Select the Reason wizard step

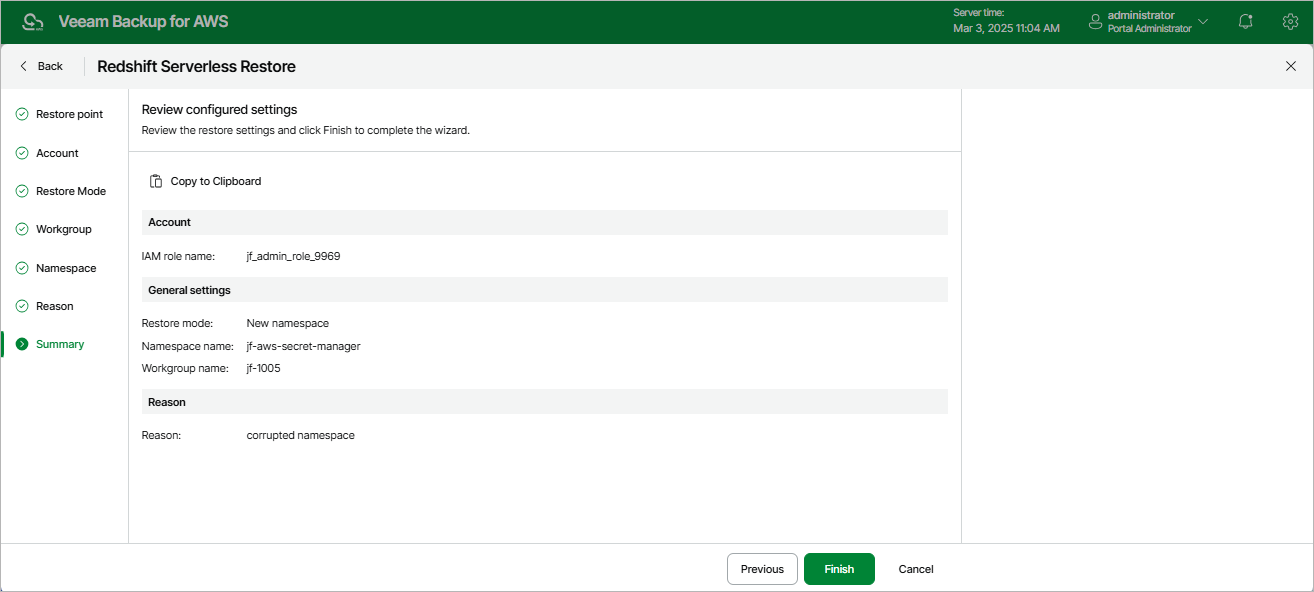[54, 306]
